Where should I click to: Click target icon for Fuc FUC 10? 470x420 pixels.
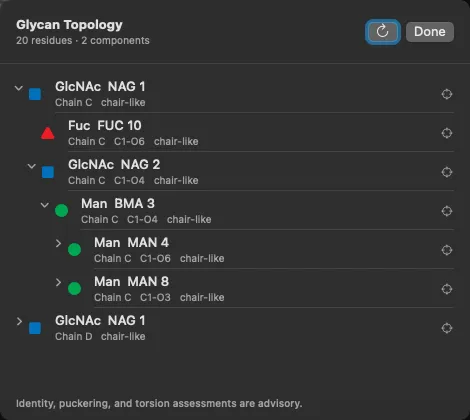(x=447, y=133)
